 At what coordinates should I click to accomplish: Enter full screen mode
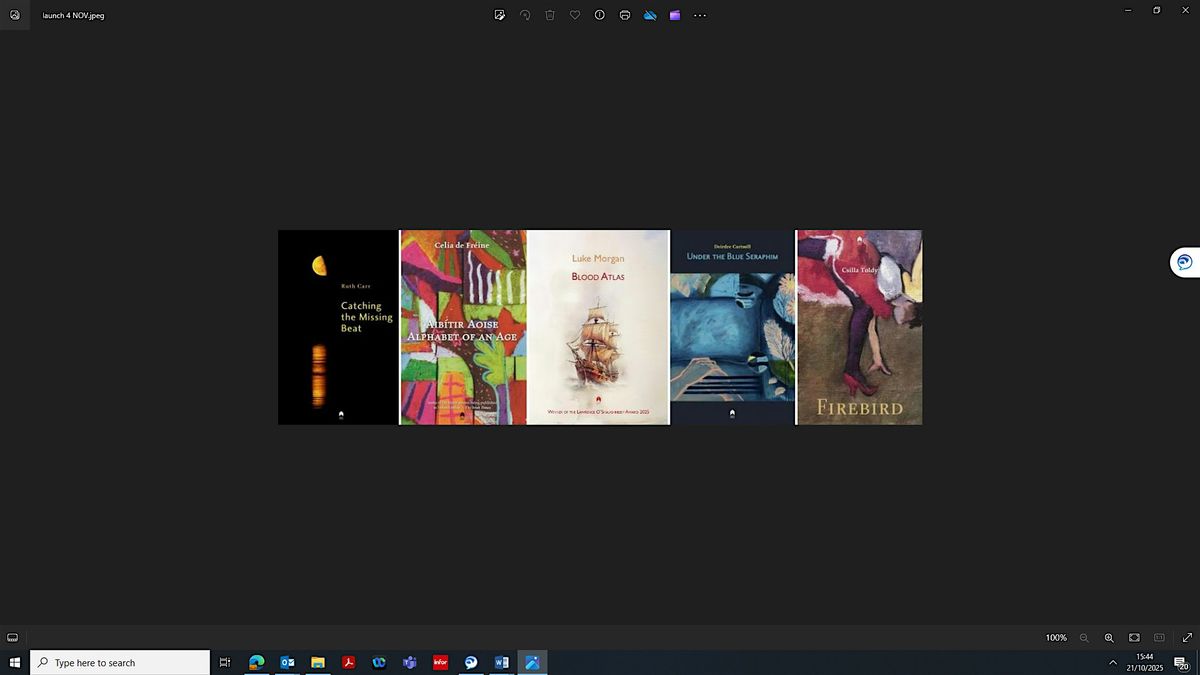1187,638
